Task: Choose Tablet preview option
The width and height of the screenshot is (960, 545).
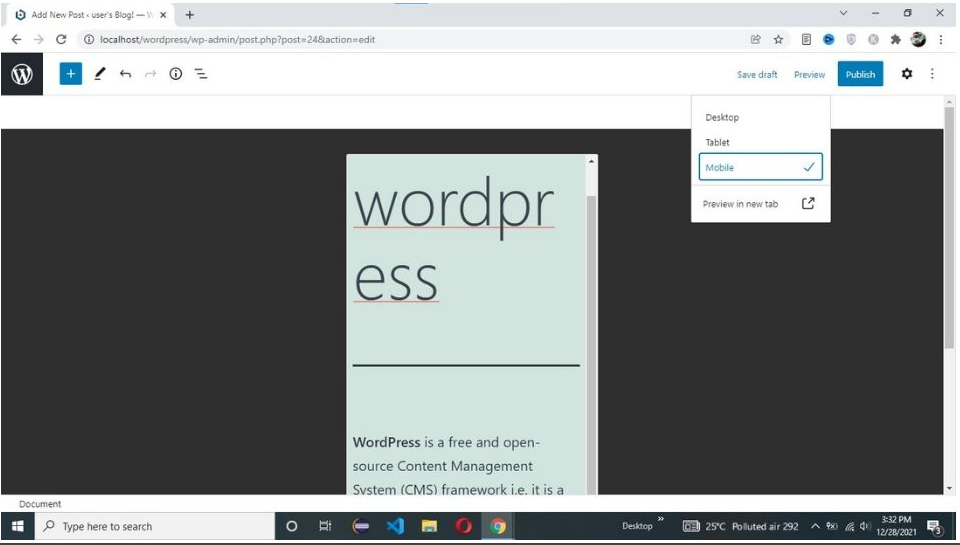Action: [x=760, y=142]
